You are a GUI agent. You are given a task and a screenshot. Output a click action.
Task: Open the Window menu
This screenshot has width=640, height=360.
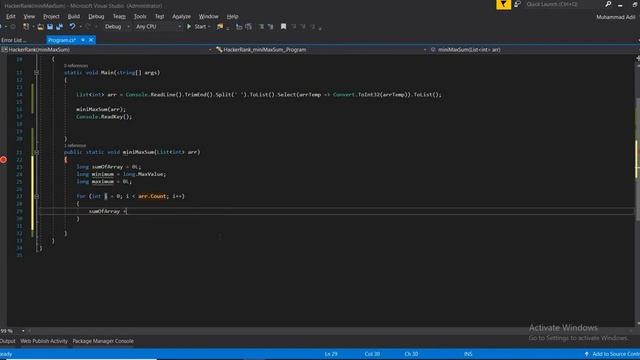(x=209, y=16)
